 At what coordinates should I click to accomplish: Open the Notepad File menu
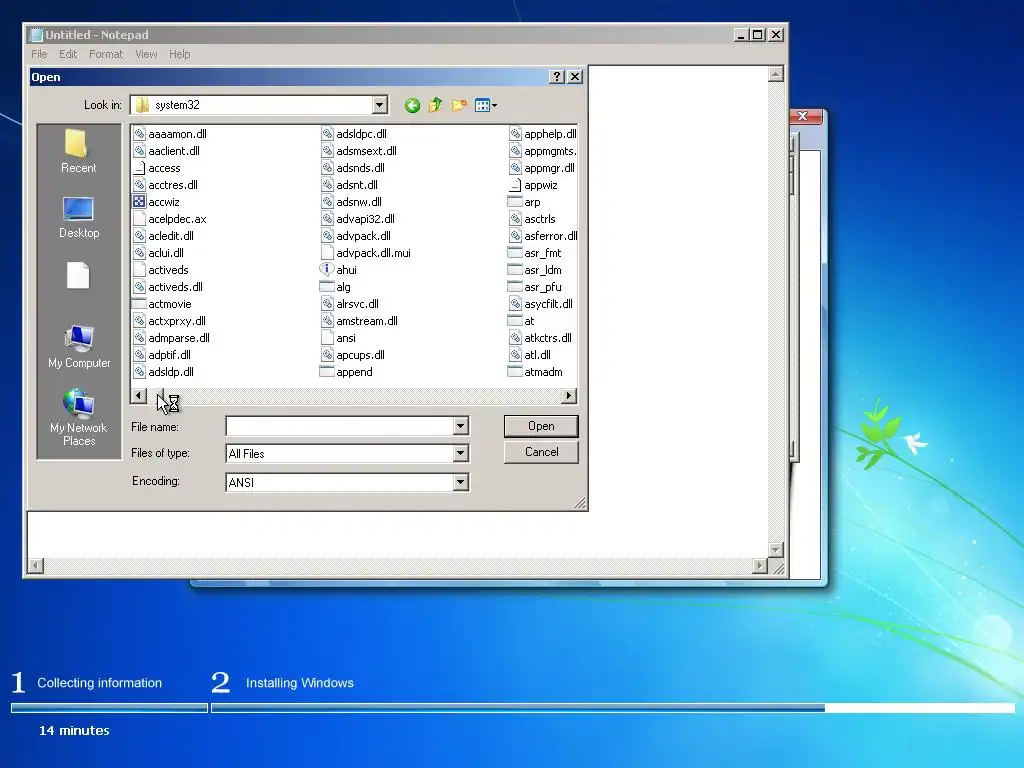point(39,54)
